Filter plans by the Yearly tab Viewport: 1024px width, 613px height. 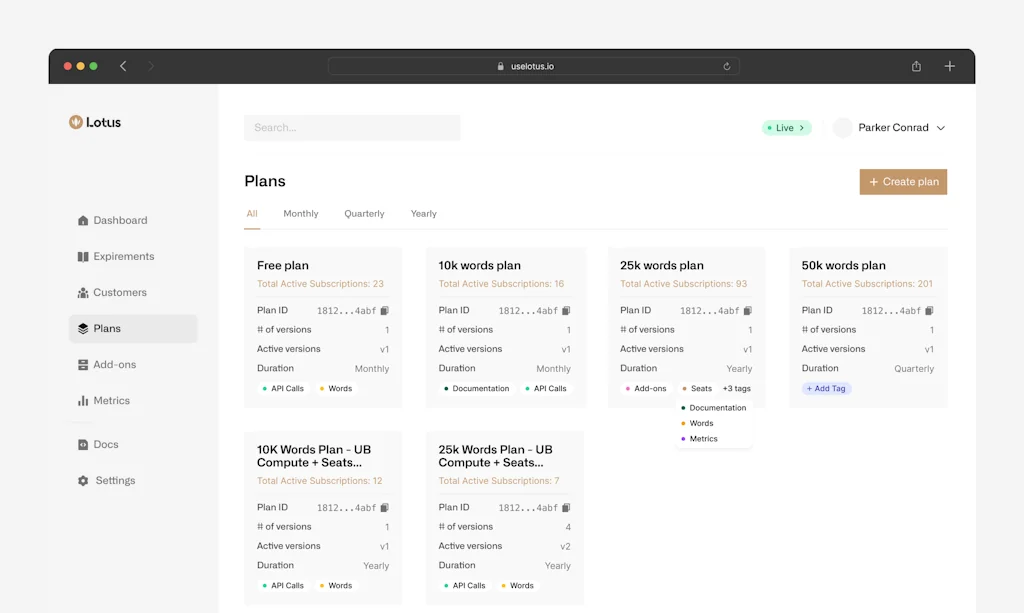423,213
